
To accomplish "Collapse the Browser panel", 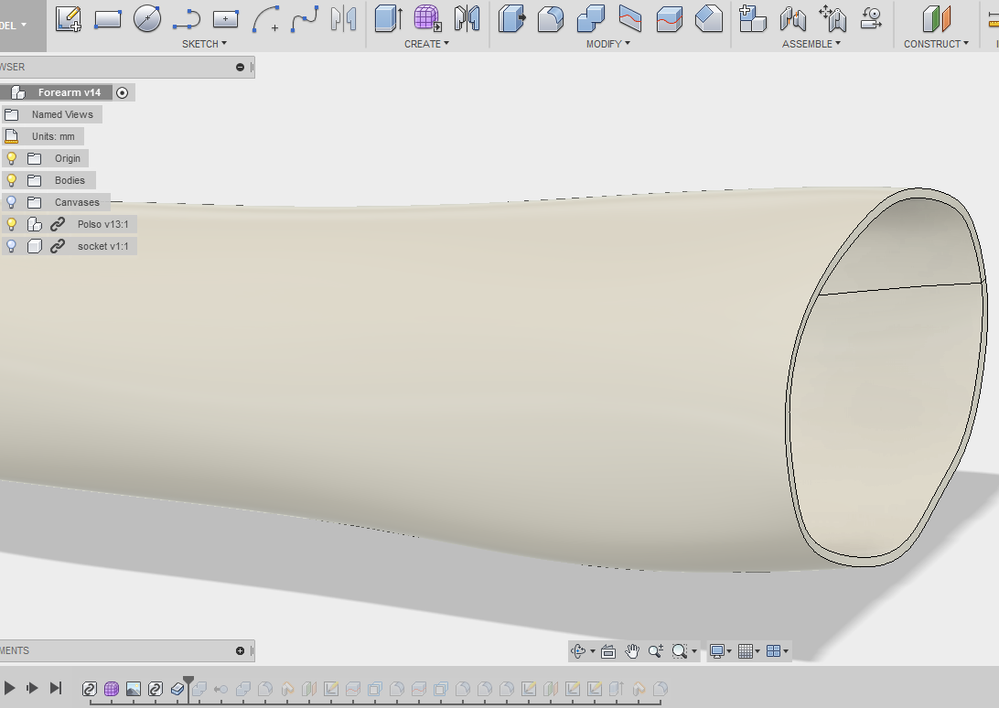I will pyautogui.click(x=240, y=67).
